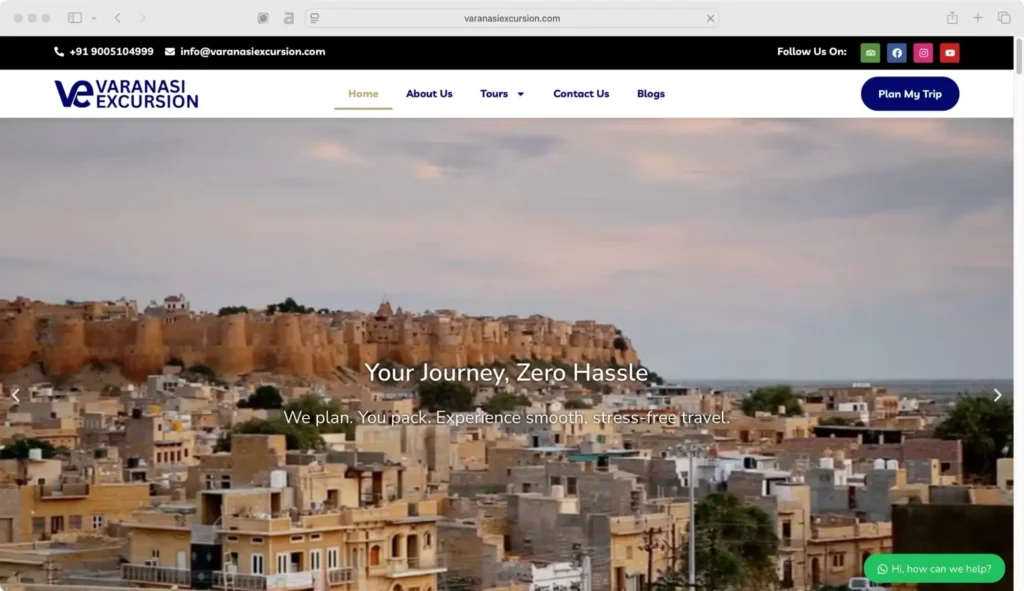The image size is (1024, 591).
Task: Expand the Tours dropdown menu
Action: pyautogui.click(x=501, y=93)
